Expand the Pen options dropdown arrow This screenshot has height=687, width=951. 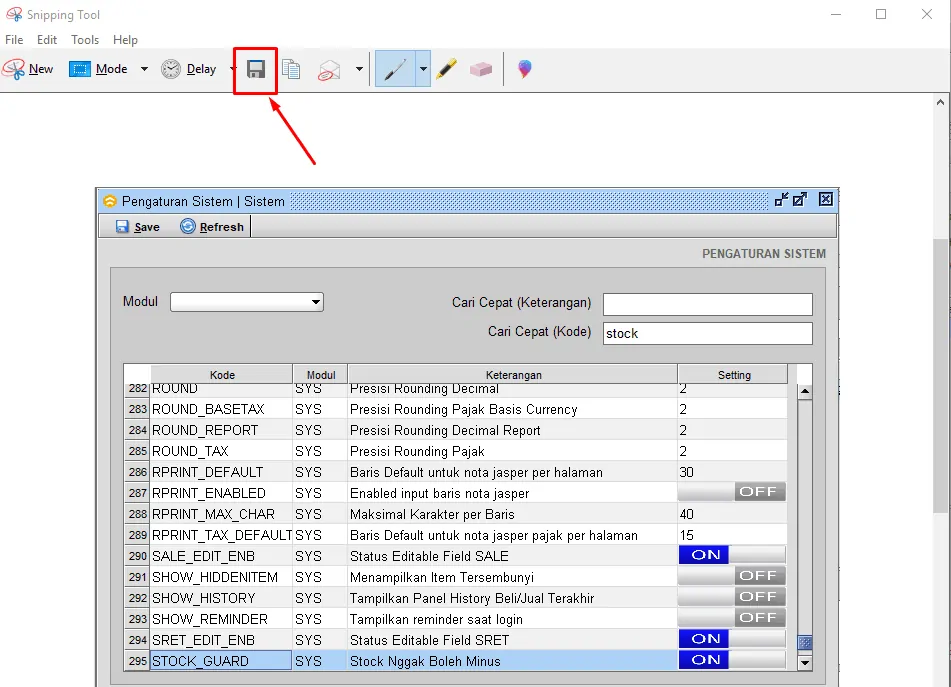[x=423, y=69]
